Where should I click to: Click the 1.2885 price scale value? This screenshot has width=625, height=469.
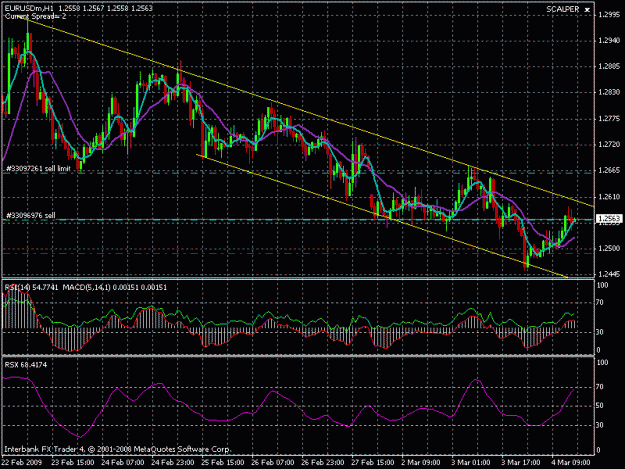point(609,66)
